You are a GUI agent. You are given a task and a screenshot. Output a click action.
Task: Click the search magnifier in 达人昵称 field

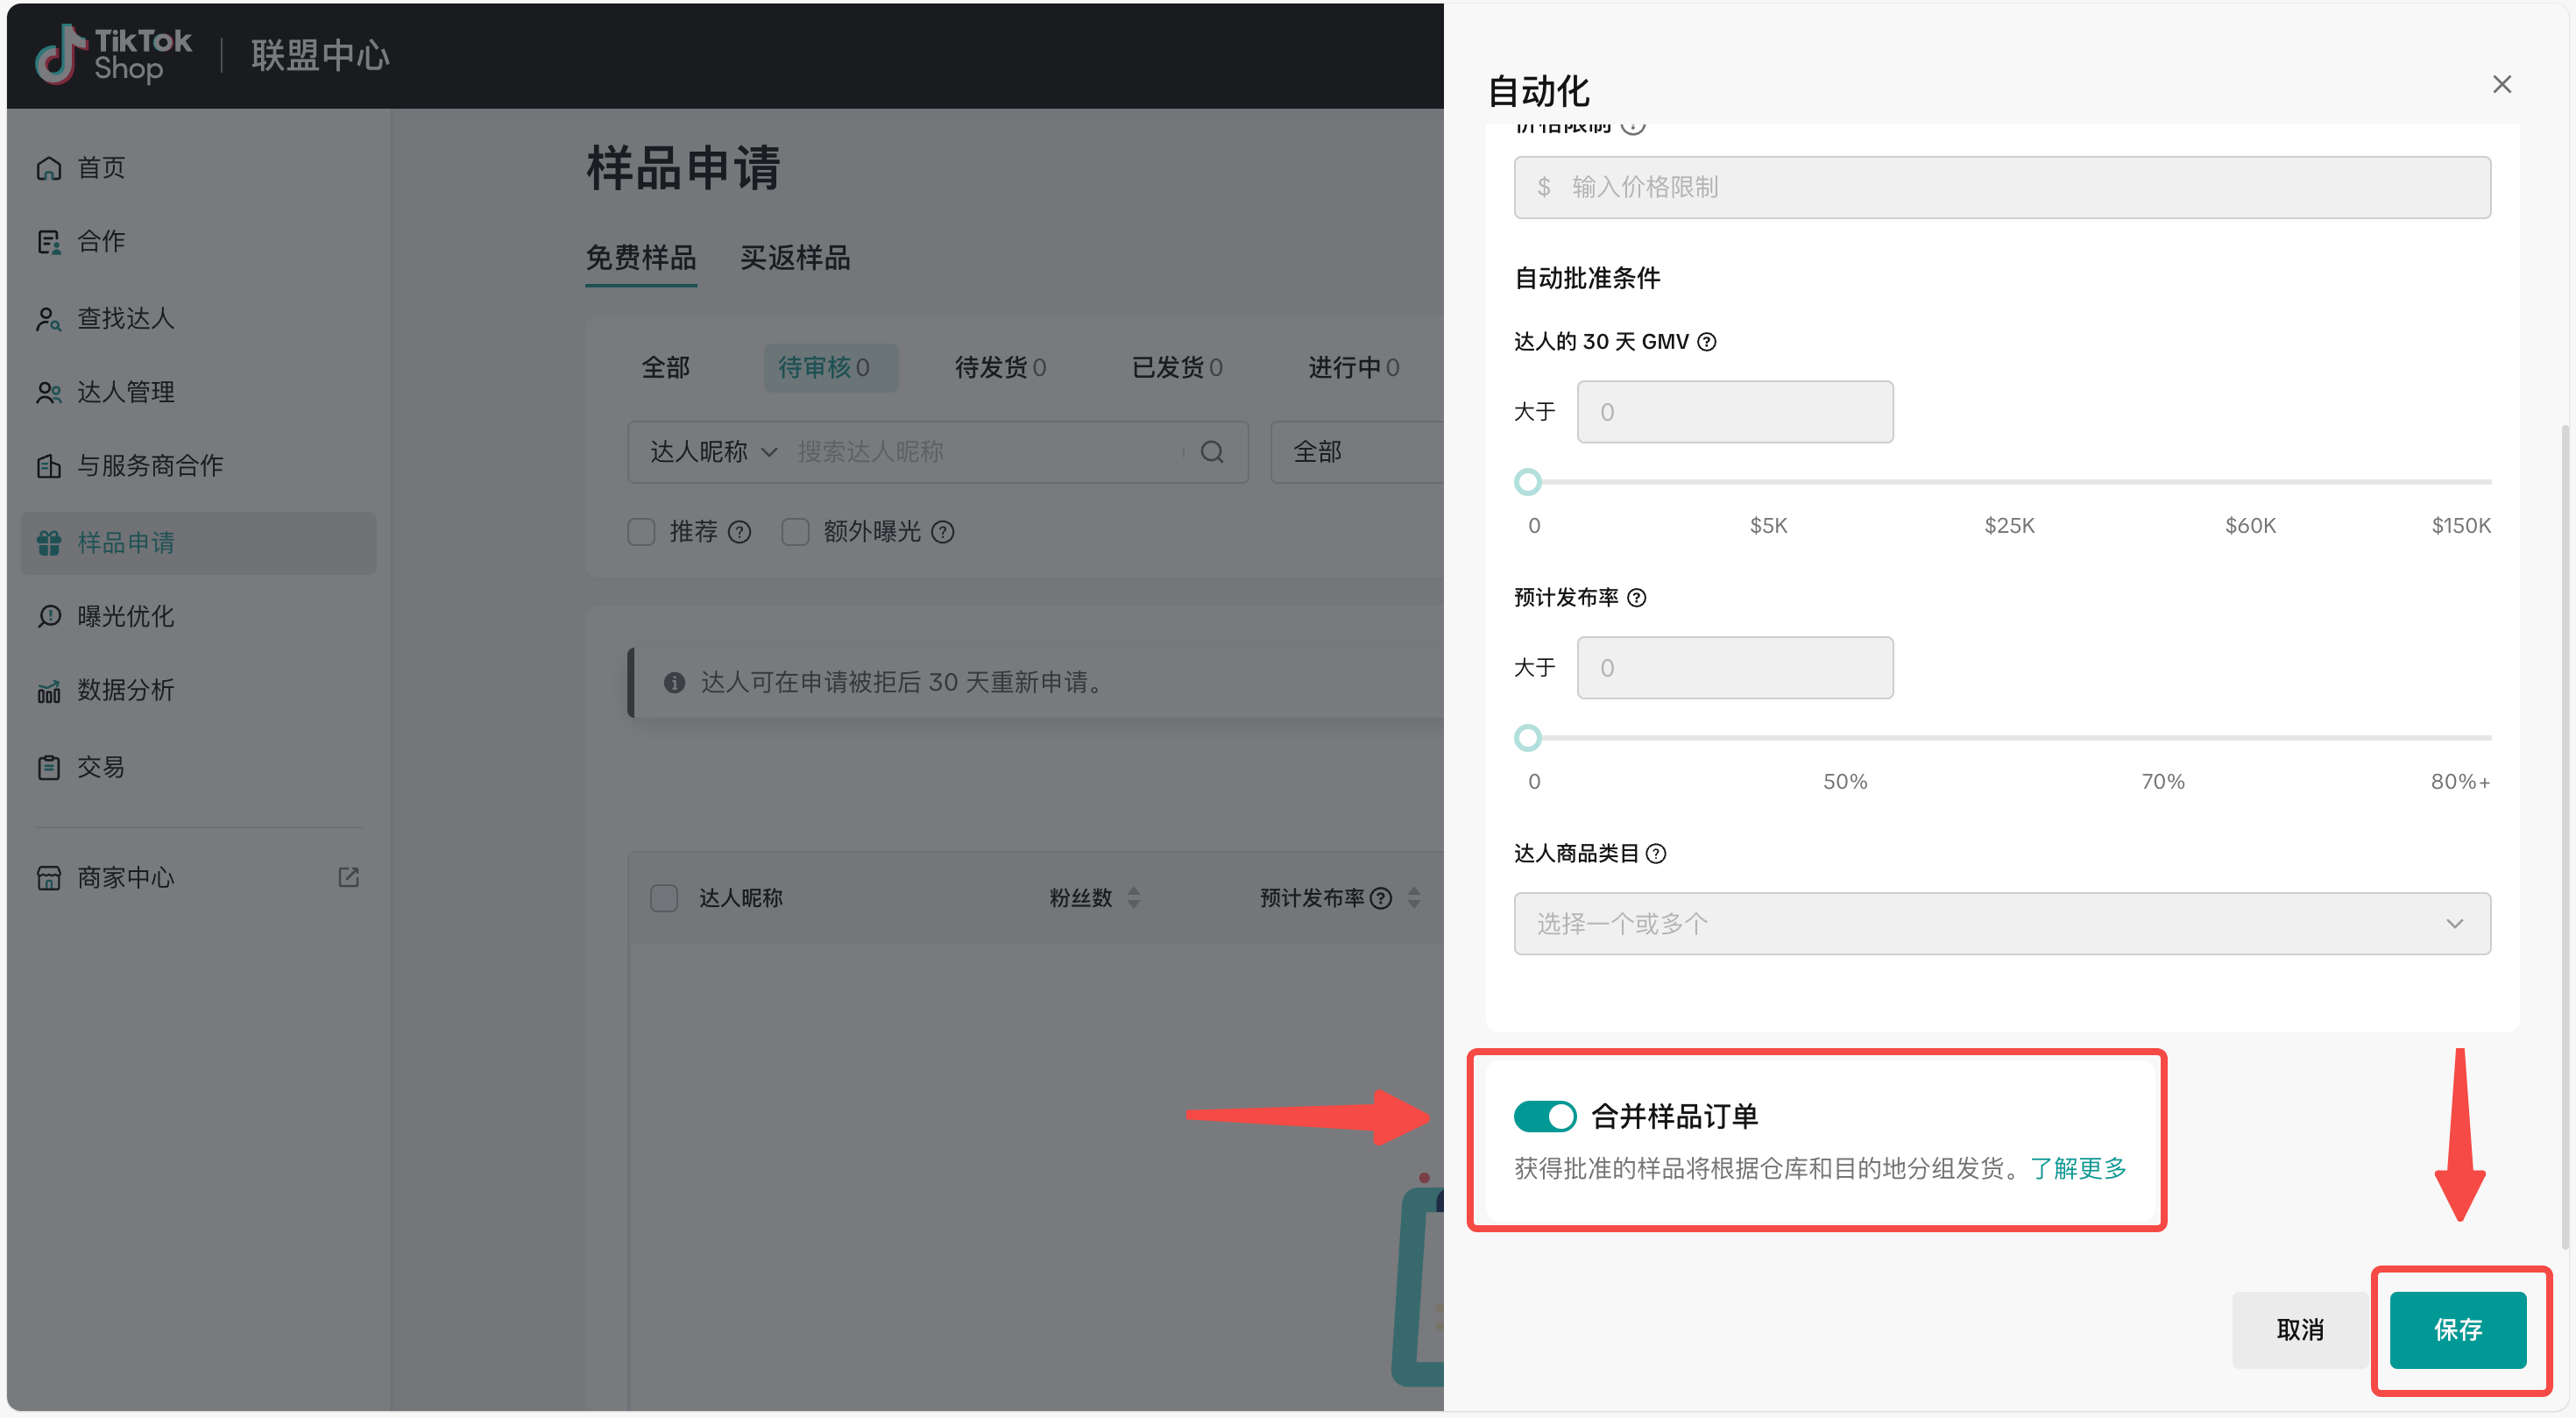click(1212, 452)
